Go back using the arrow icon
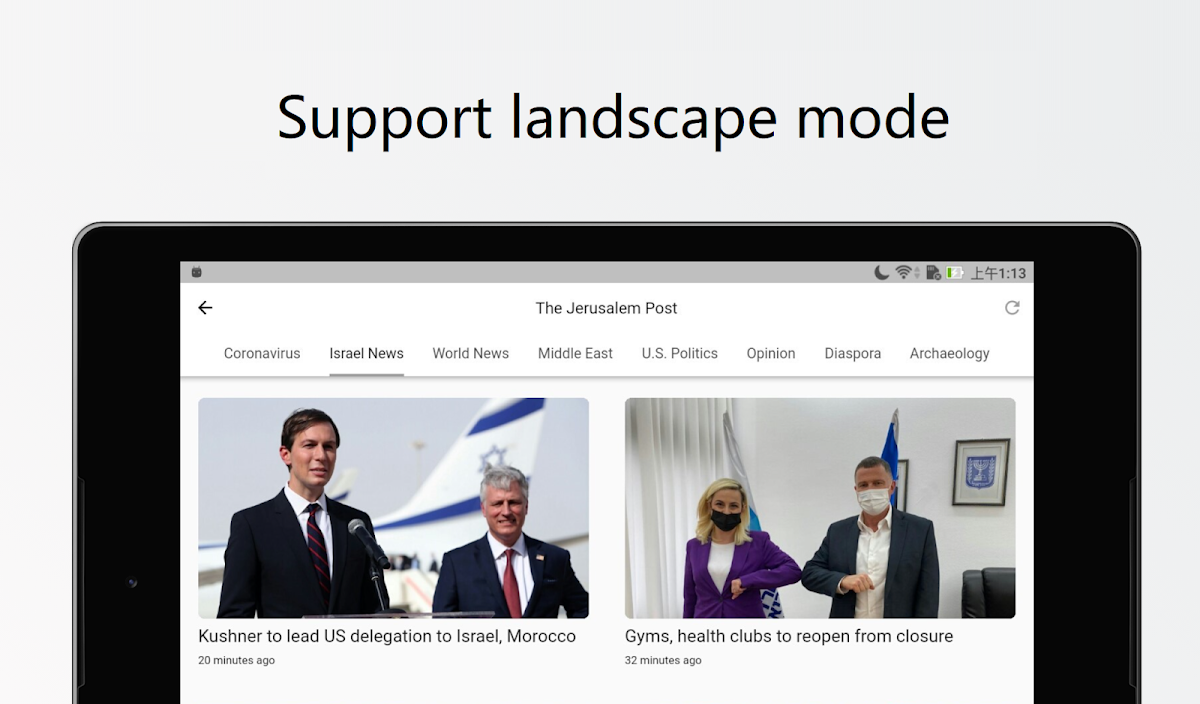The image size is (1200, 704). click(205, 308)
